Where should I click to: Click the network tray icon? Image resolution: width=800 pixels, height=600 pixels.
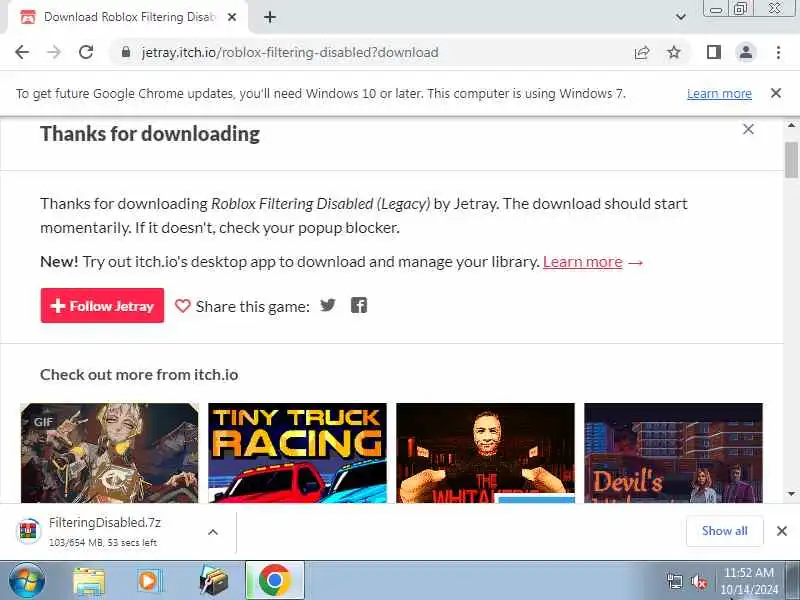[x=675, y=582]
